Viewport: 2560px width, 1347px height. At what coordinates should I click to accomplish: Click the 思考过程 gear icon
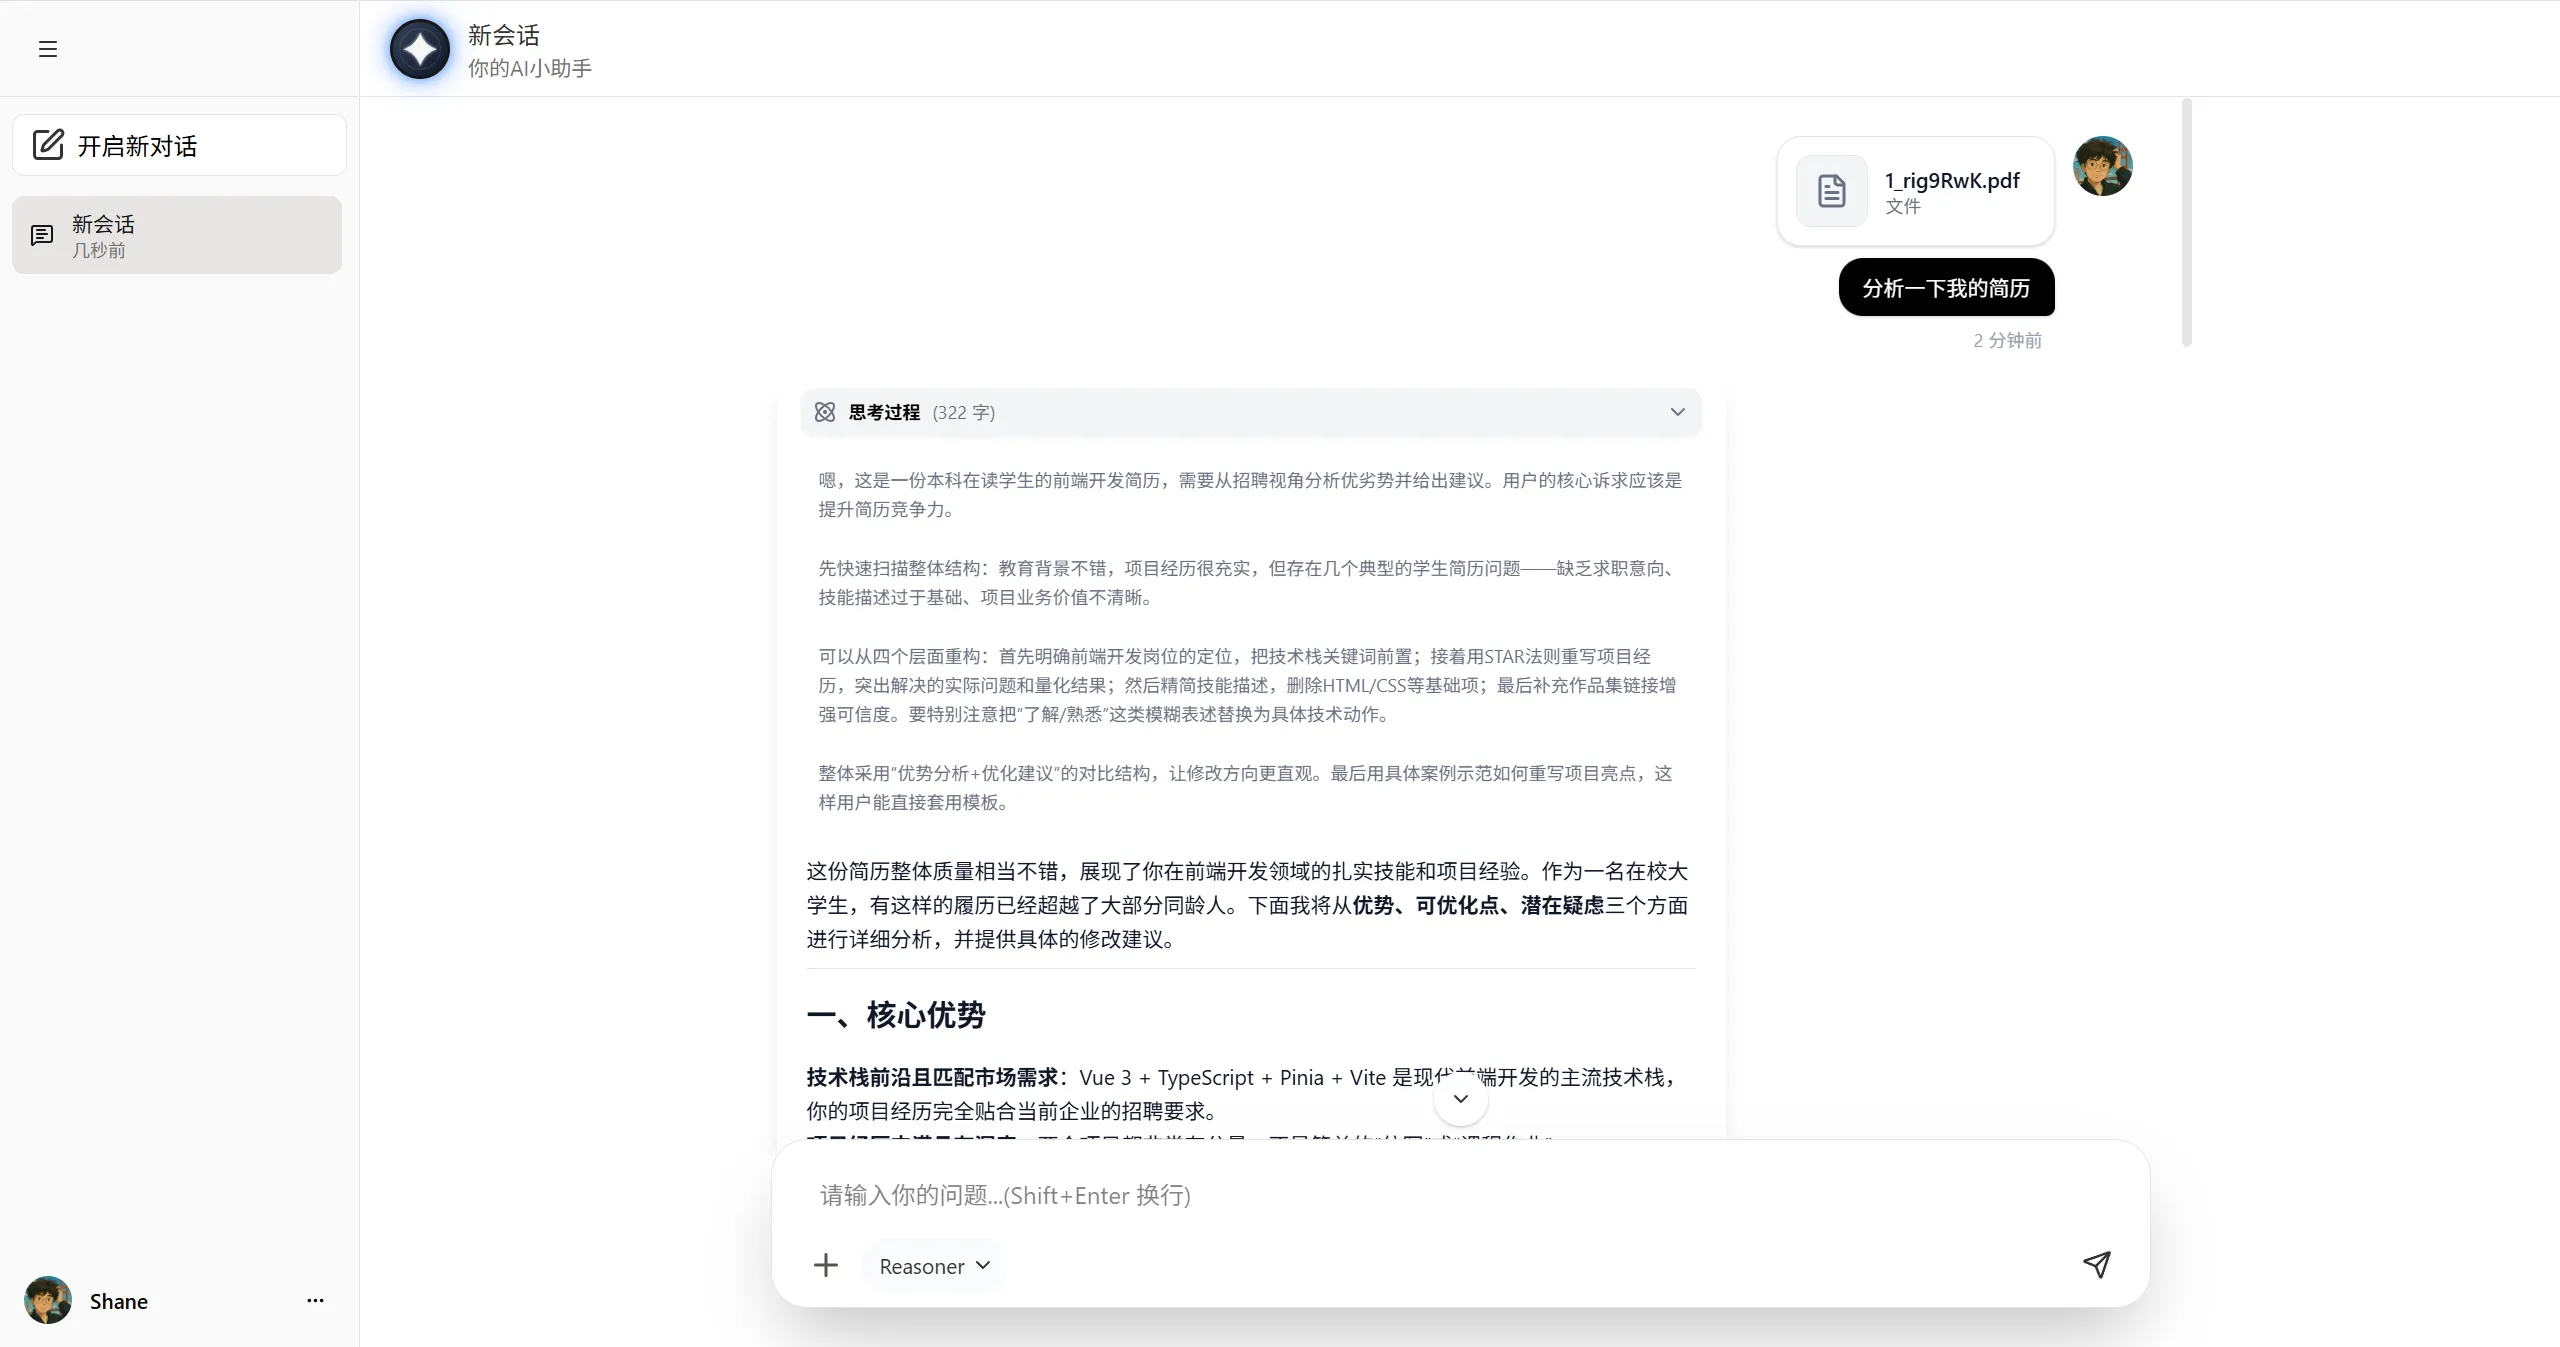(x=823, y=411)
